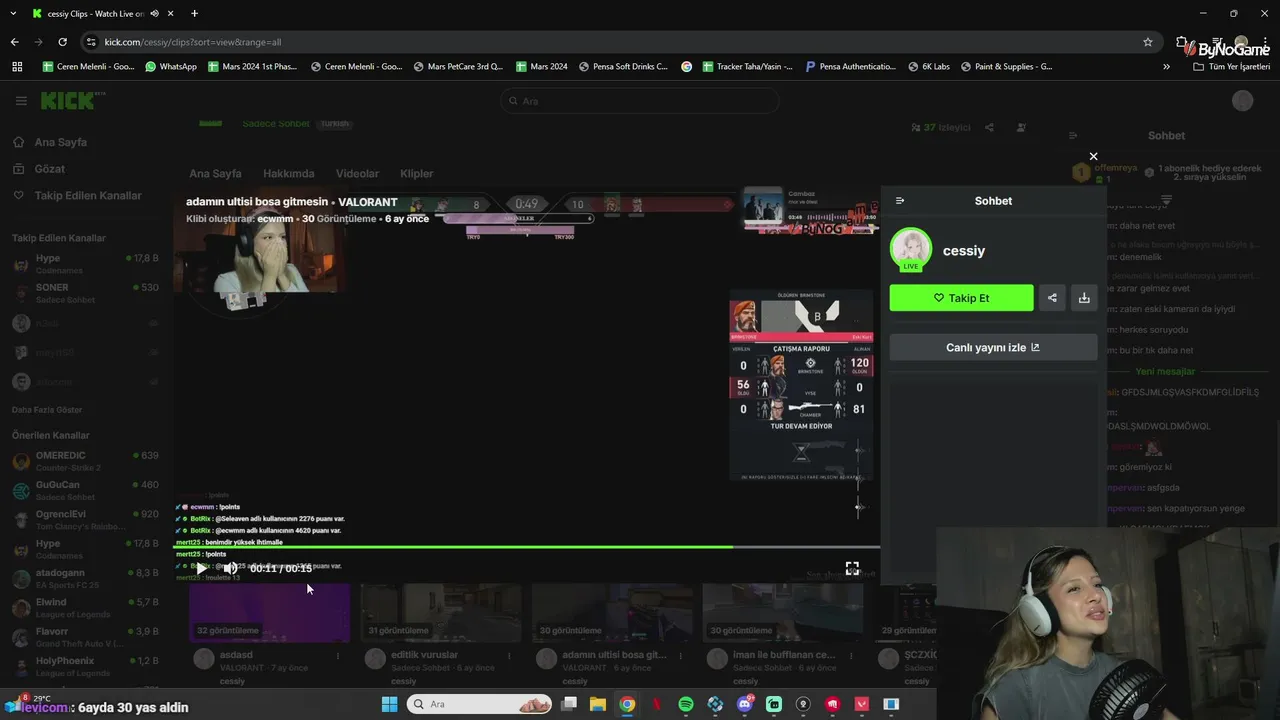Open Windows Start menu
Image resolution: width=1280 pixels, height=720 pixels.
point(389,704)
